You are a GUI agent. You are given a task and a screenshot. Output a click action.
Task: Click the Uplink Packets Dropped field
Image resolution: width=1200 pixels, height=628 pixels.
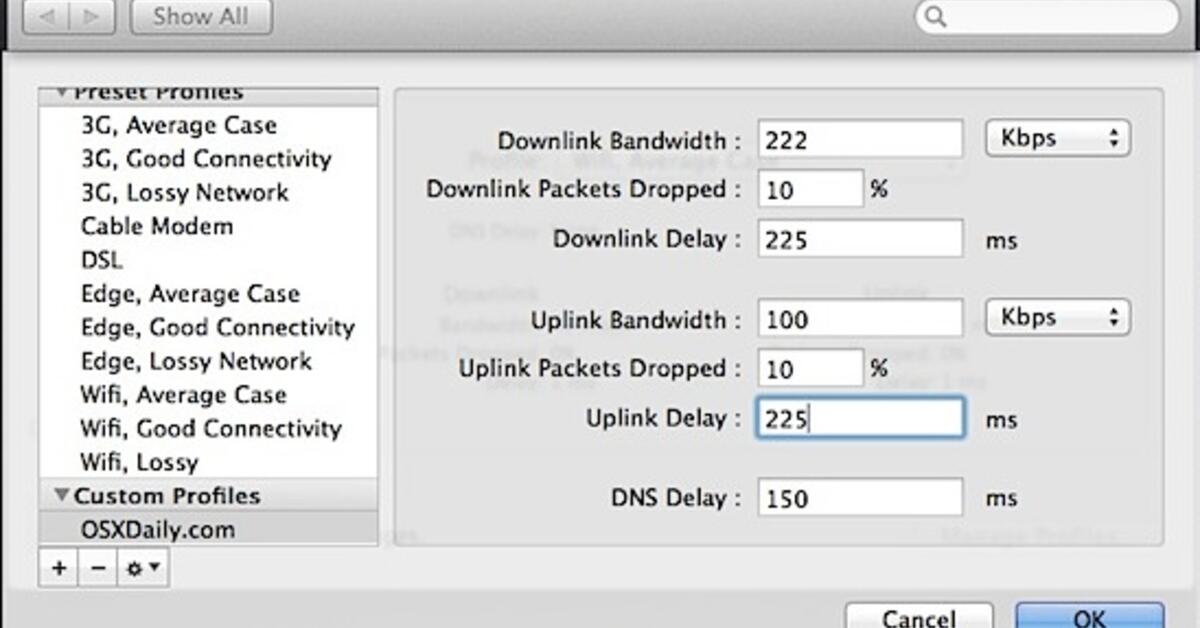(810, 369)
